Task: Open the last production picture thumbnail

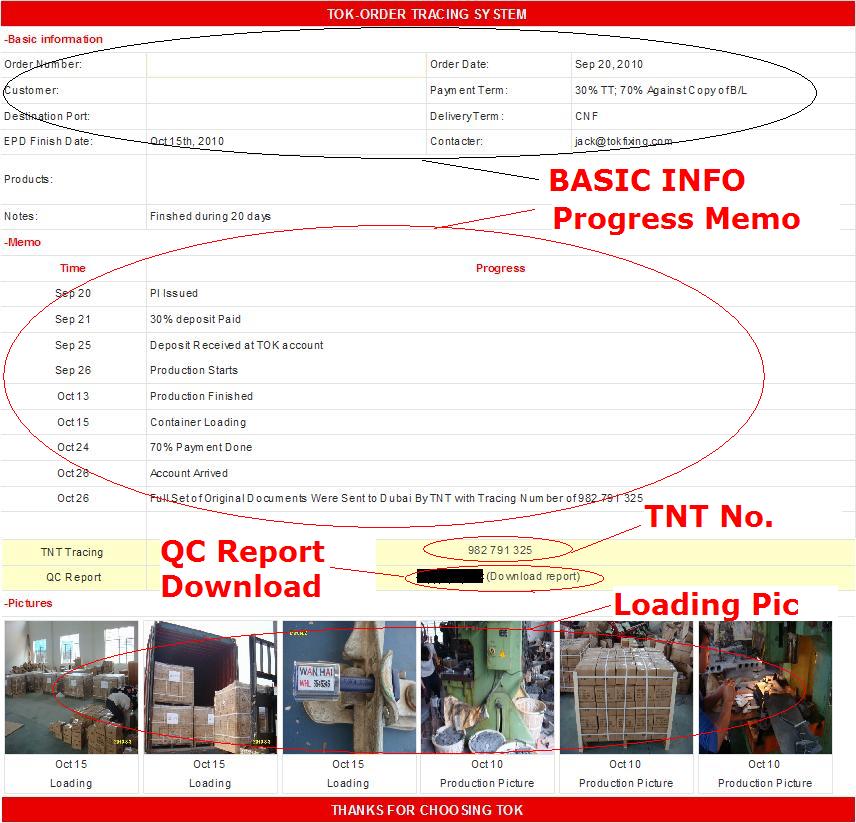Action: pos(764,687)
